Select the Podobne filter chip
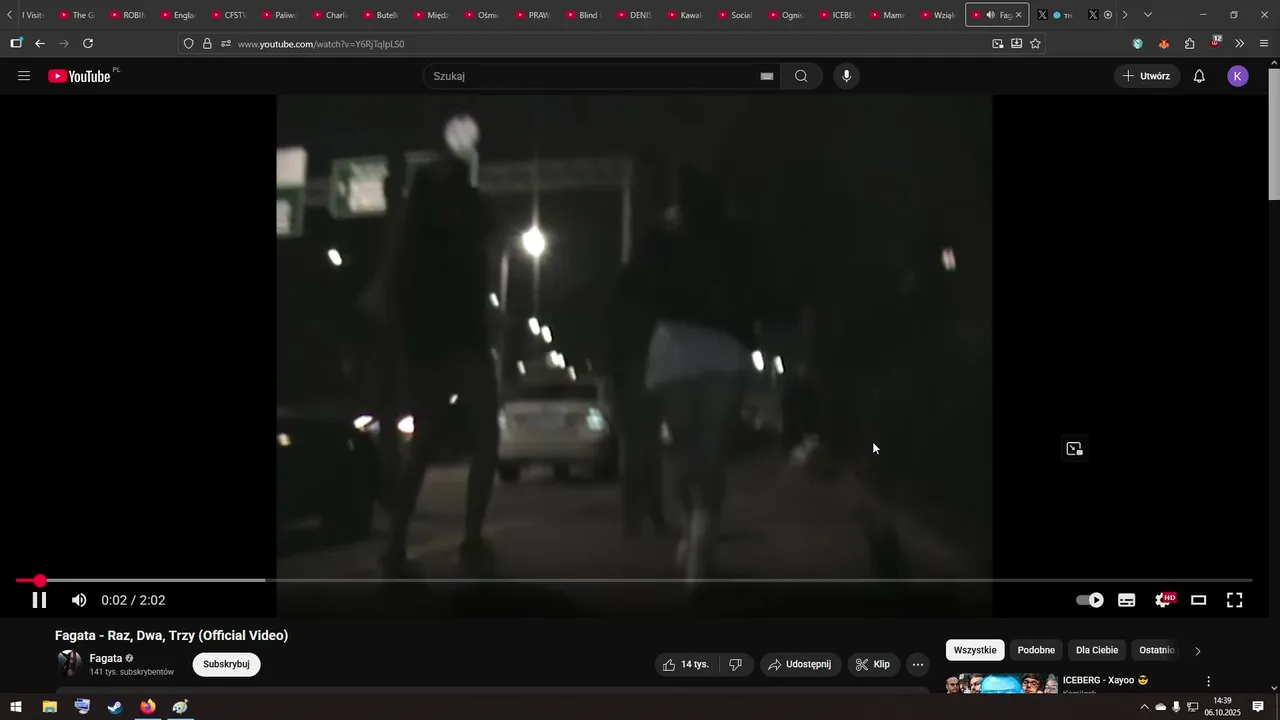1280x720 pixels. pyautogui.click(x=1036, y=650)
